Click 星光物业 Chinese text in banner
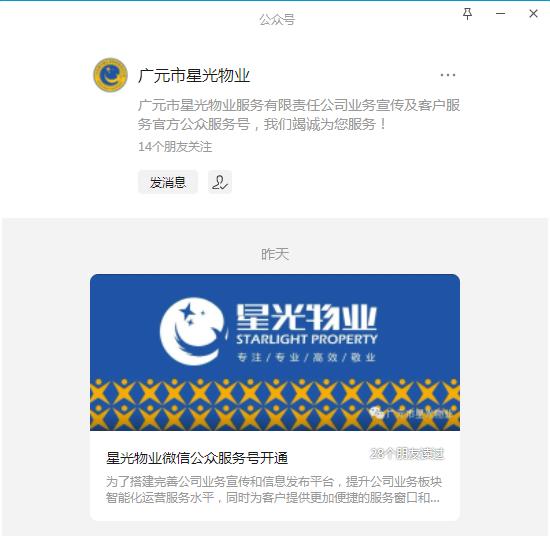 pos(306,317)
